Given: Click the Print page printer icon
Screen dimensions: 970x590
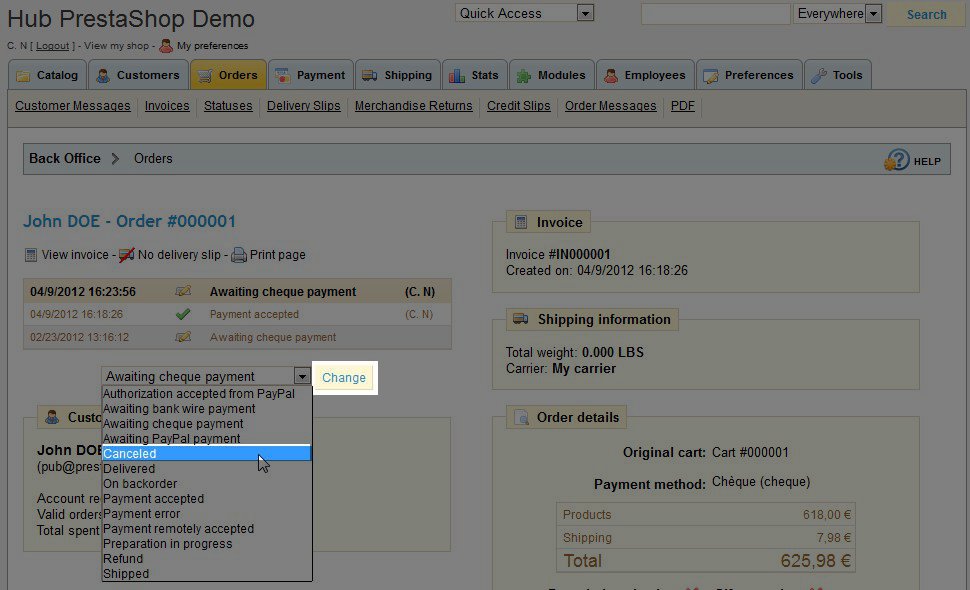Looking at the screenshot, I should point(239,255).
